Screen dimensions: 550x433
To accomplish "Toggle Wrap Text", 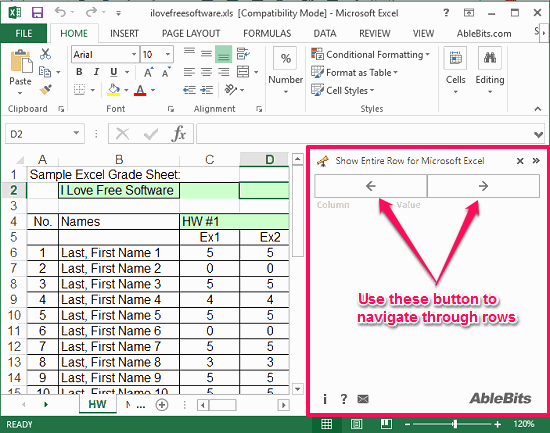I will pyautogui.click(x=243, y=53).
